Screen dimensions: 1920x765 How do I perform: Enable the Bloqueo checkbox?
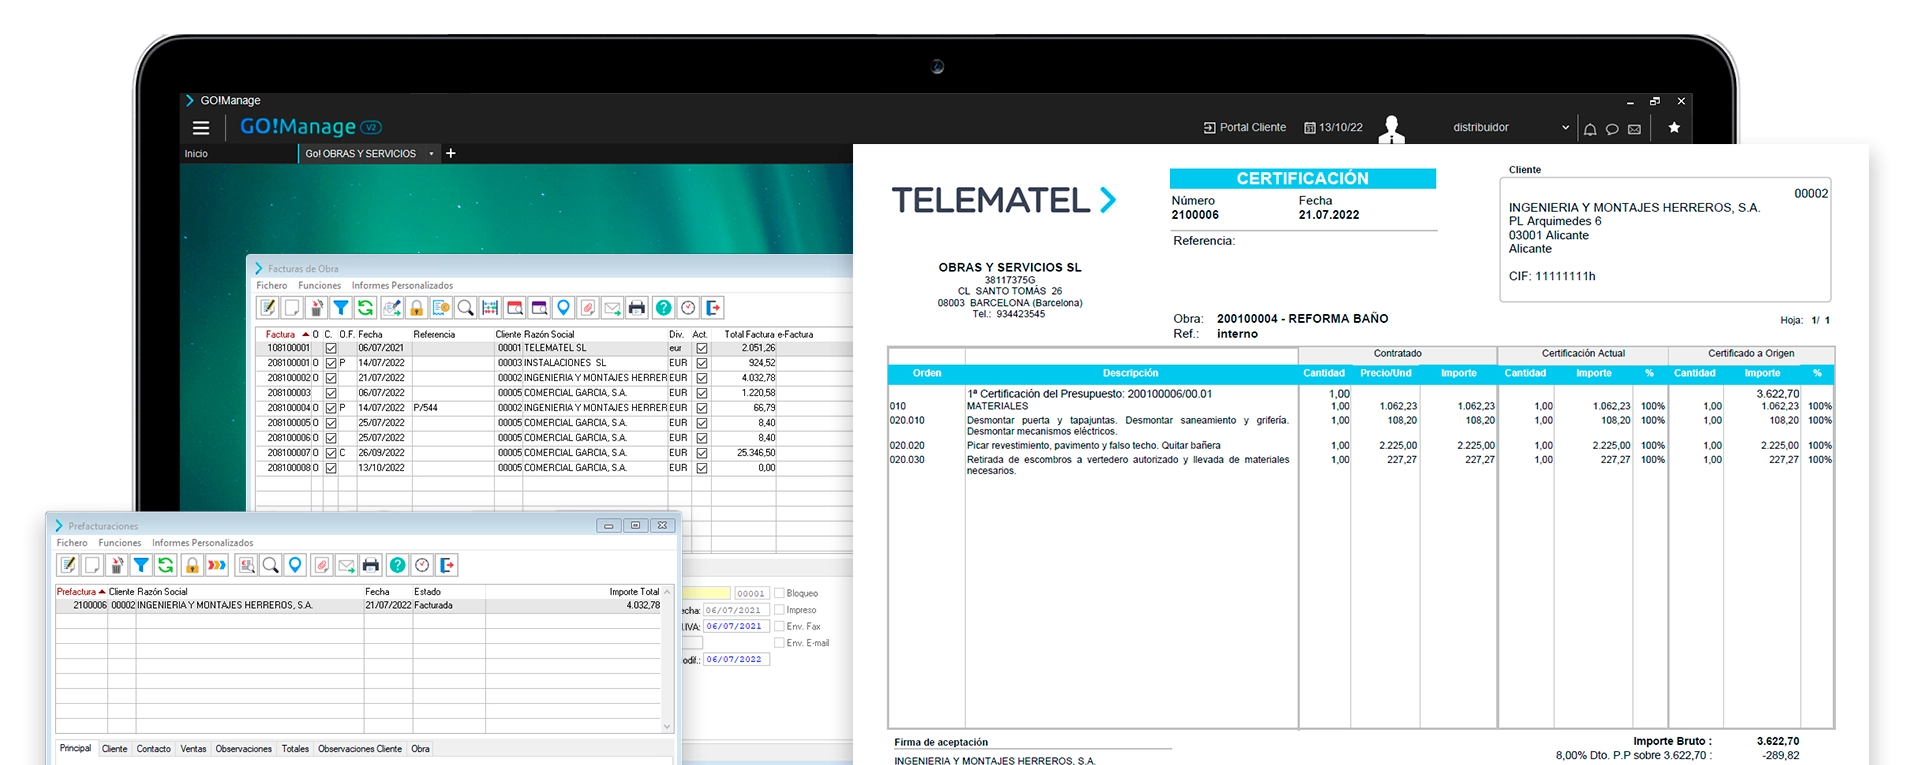point(779,593)
